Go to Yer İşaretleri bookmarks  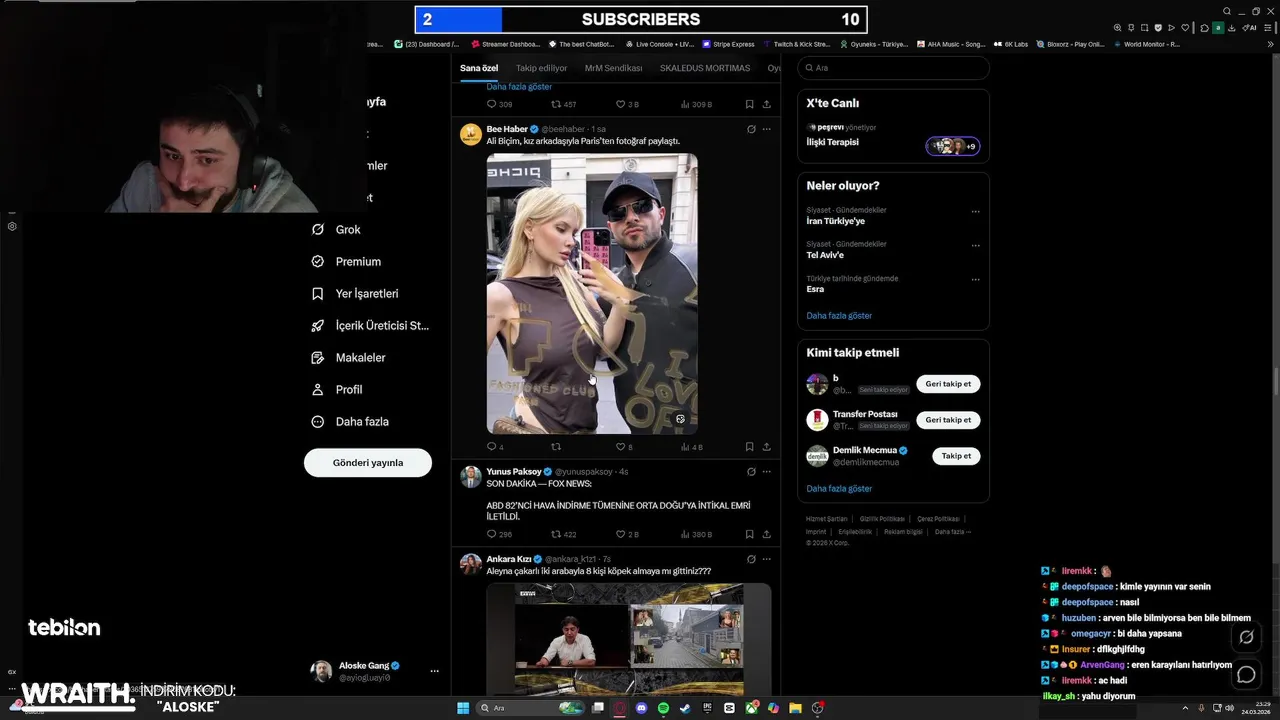pos(354,294)
